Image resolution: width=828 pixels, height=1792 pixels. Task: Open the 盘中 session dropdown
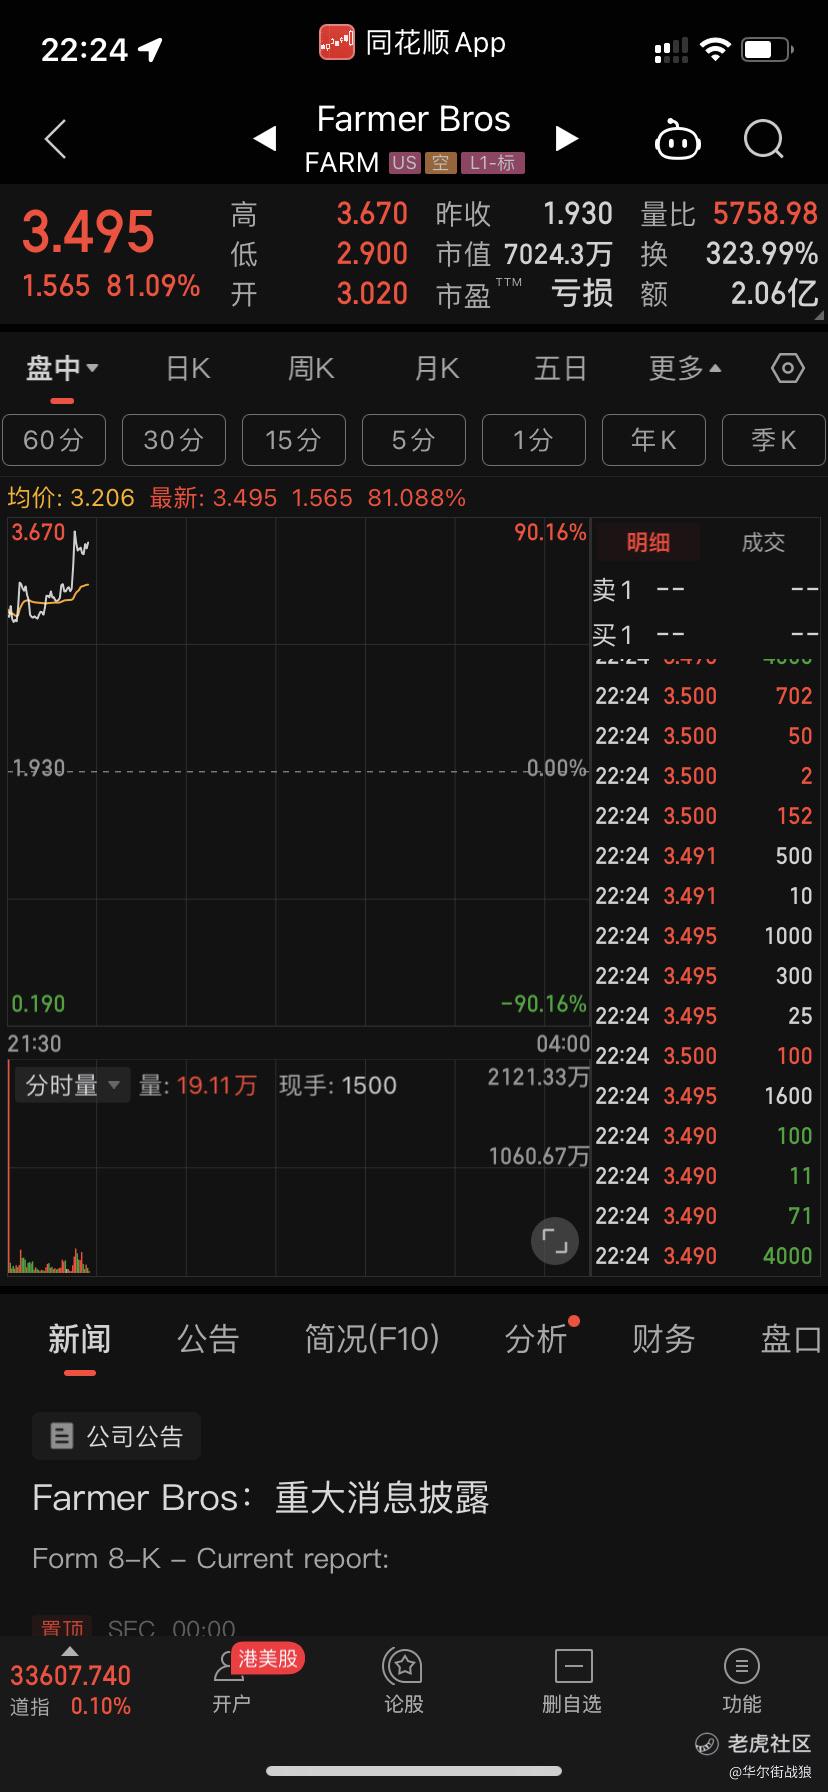pyautogui.click(x=62, y=369)
